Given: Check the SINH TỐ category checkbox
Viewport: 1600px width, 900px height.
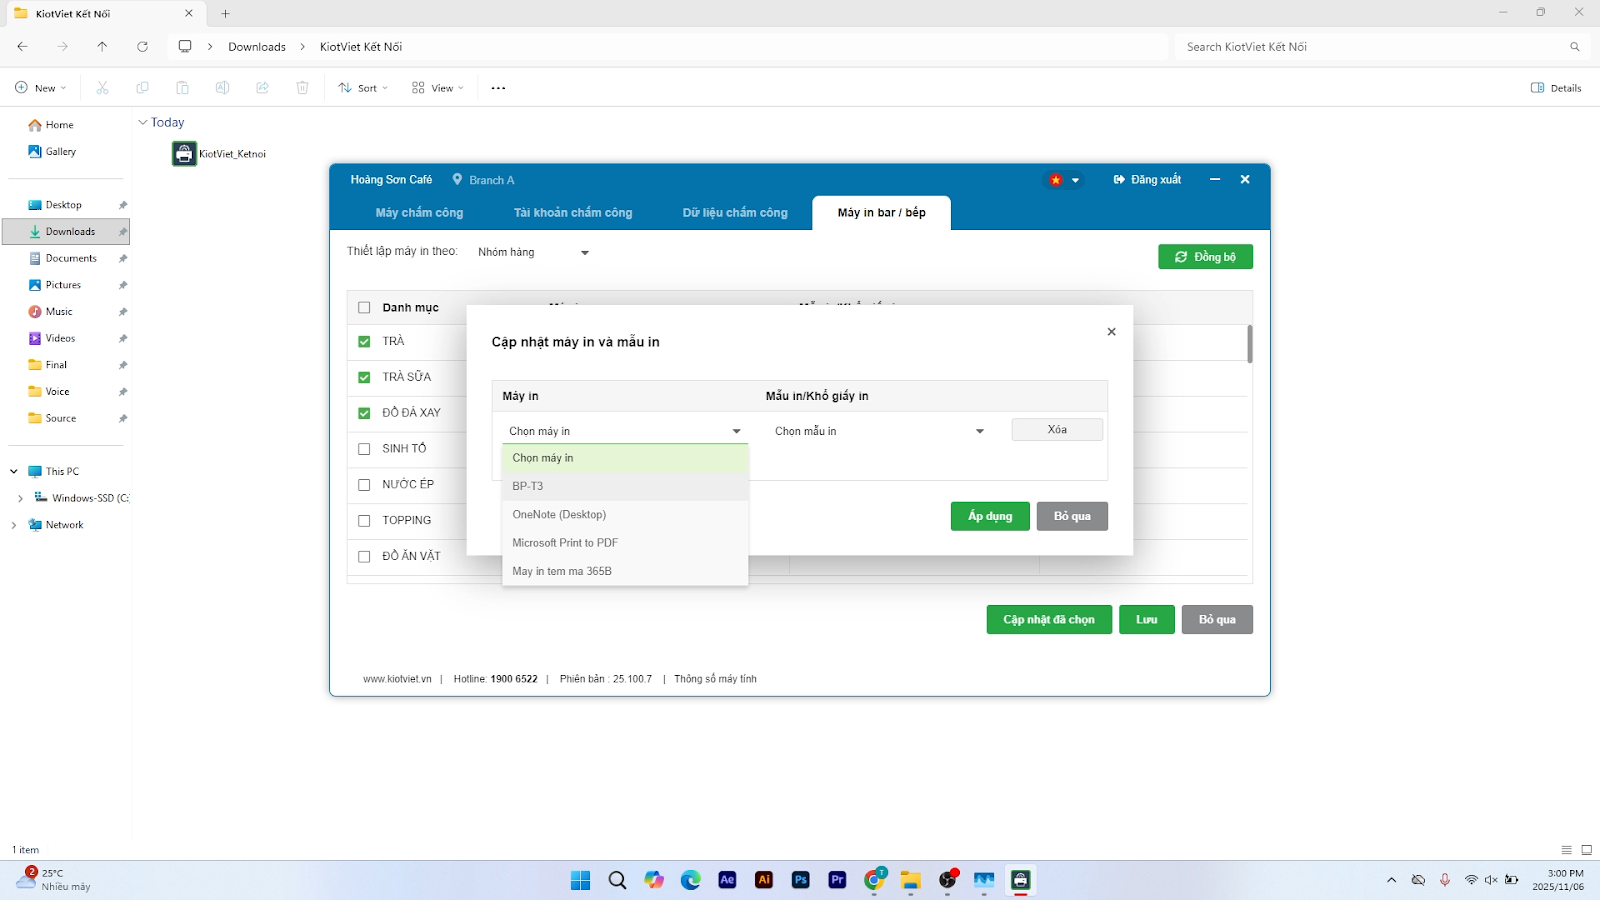Looking at the screenshot, I should tap(364, 449).
